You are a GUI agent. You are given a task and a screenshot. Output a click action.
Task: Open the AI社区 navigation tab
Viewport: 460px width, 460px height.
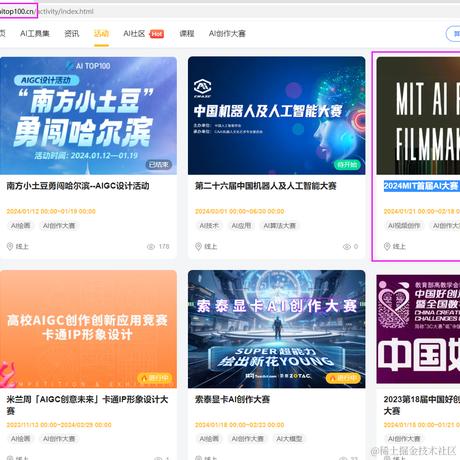[134, 33]
